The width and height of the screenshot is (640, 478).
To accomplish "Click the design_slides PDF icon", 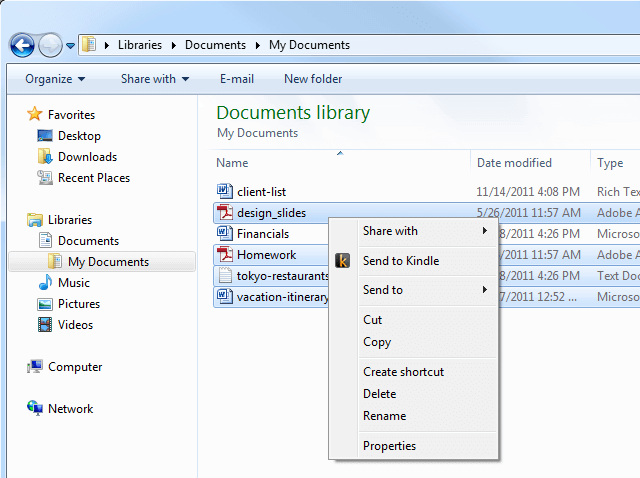I will tap(224, 212).
